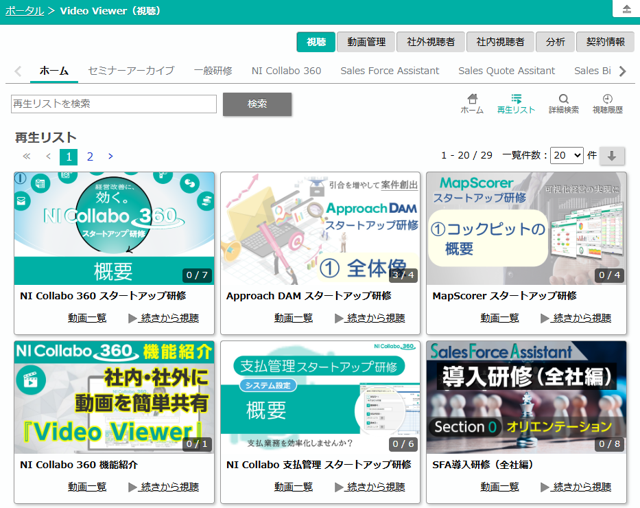Viewport: 640px width, 508px height.
Task: Open 動画一覧 for SFA導入研修（全社編）
Action: [500, 487]
